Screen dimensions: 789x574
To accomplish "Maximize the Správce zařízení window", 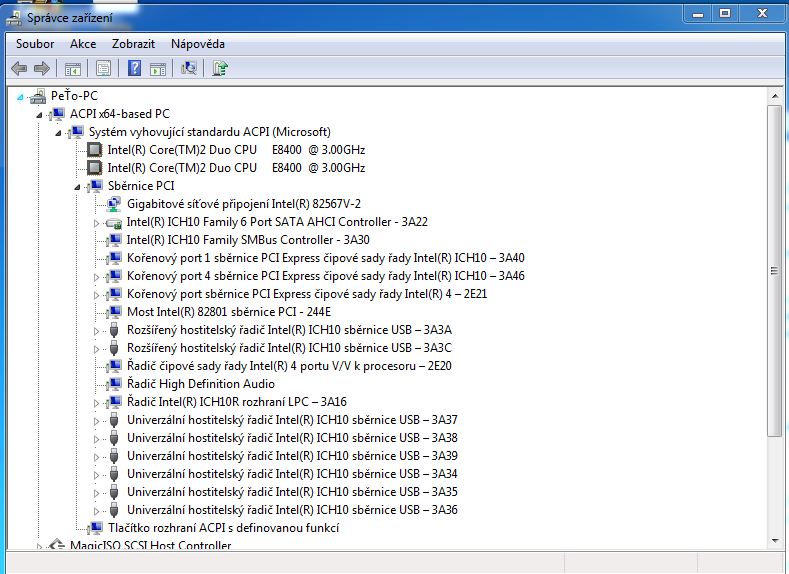I will point(725,14).
